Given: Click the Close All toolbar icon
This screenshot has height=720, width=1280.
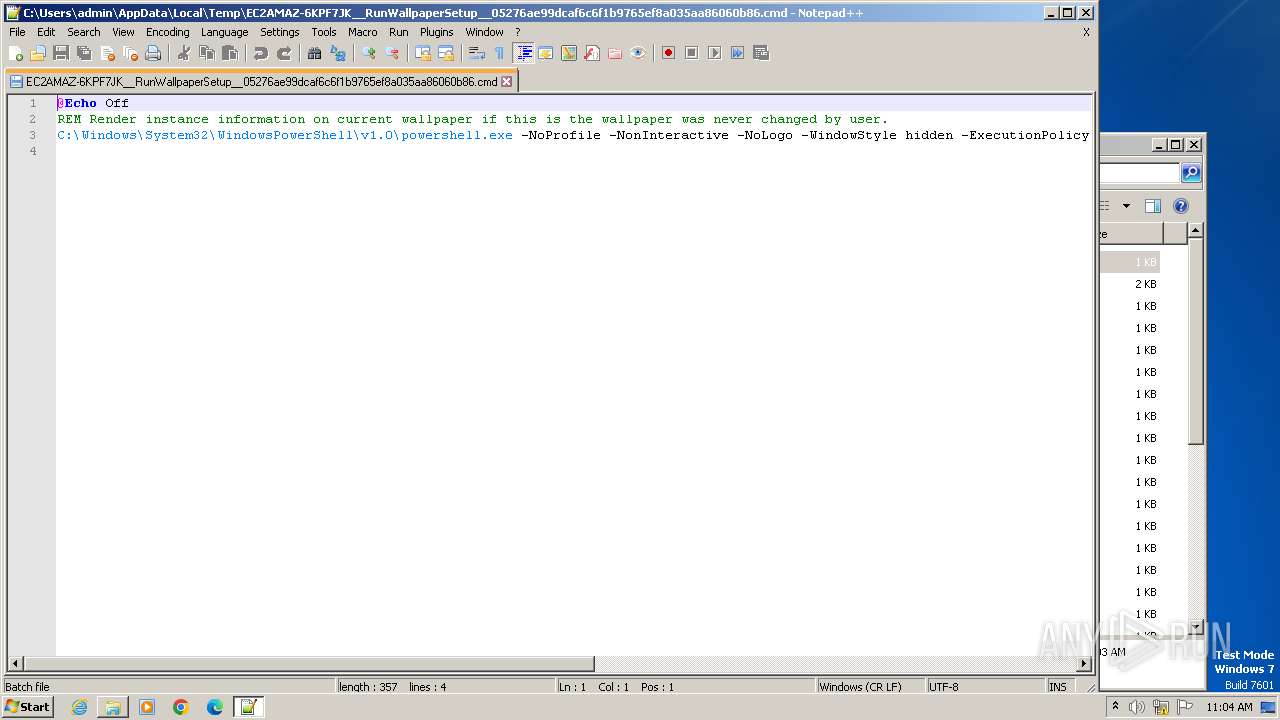Looking at the screenshot, I should click(130, 53).
